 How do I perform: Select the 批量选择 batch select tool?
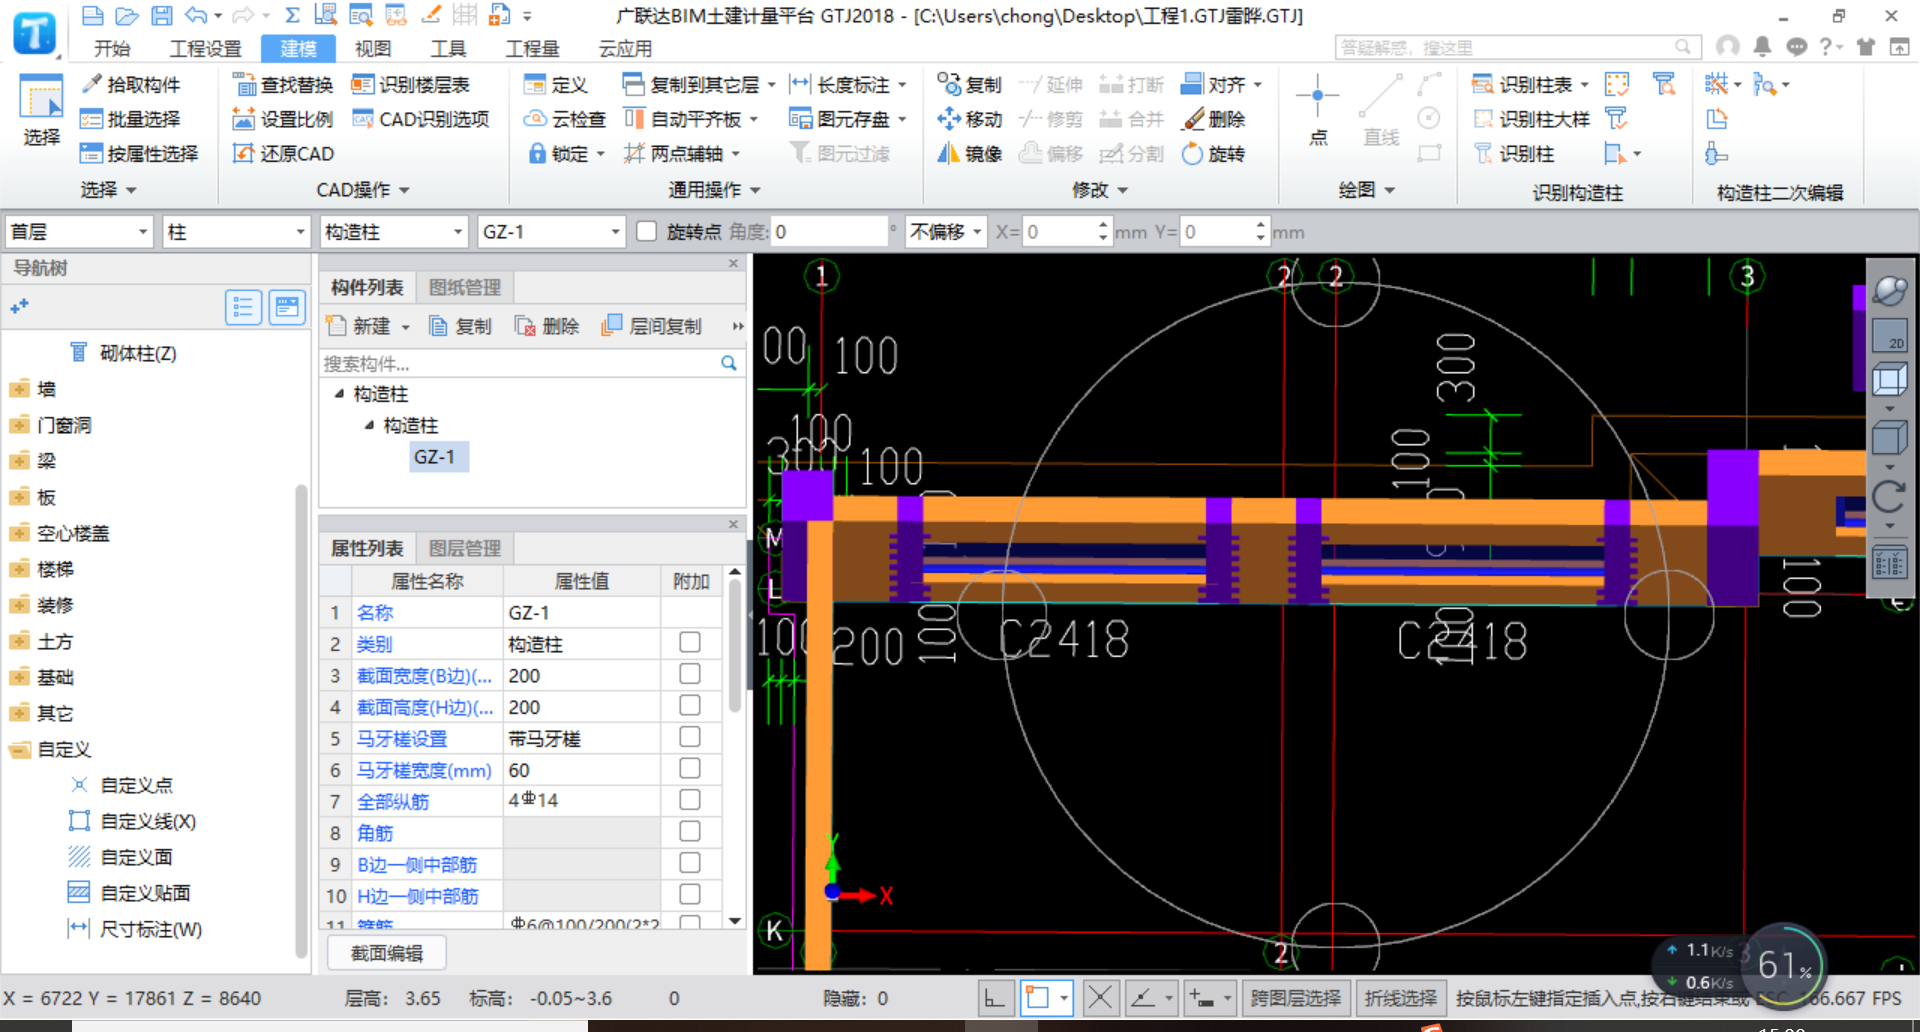[x=131, y=119]
